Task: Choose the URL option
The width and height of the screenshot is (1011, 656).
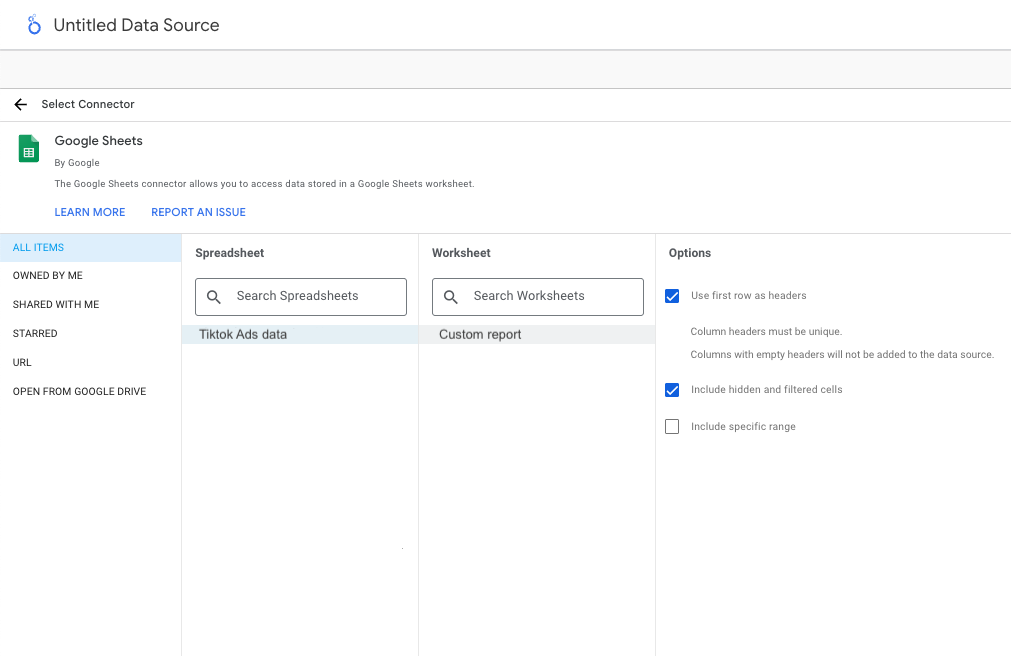Action: click(21, 362)
